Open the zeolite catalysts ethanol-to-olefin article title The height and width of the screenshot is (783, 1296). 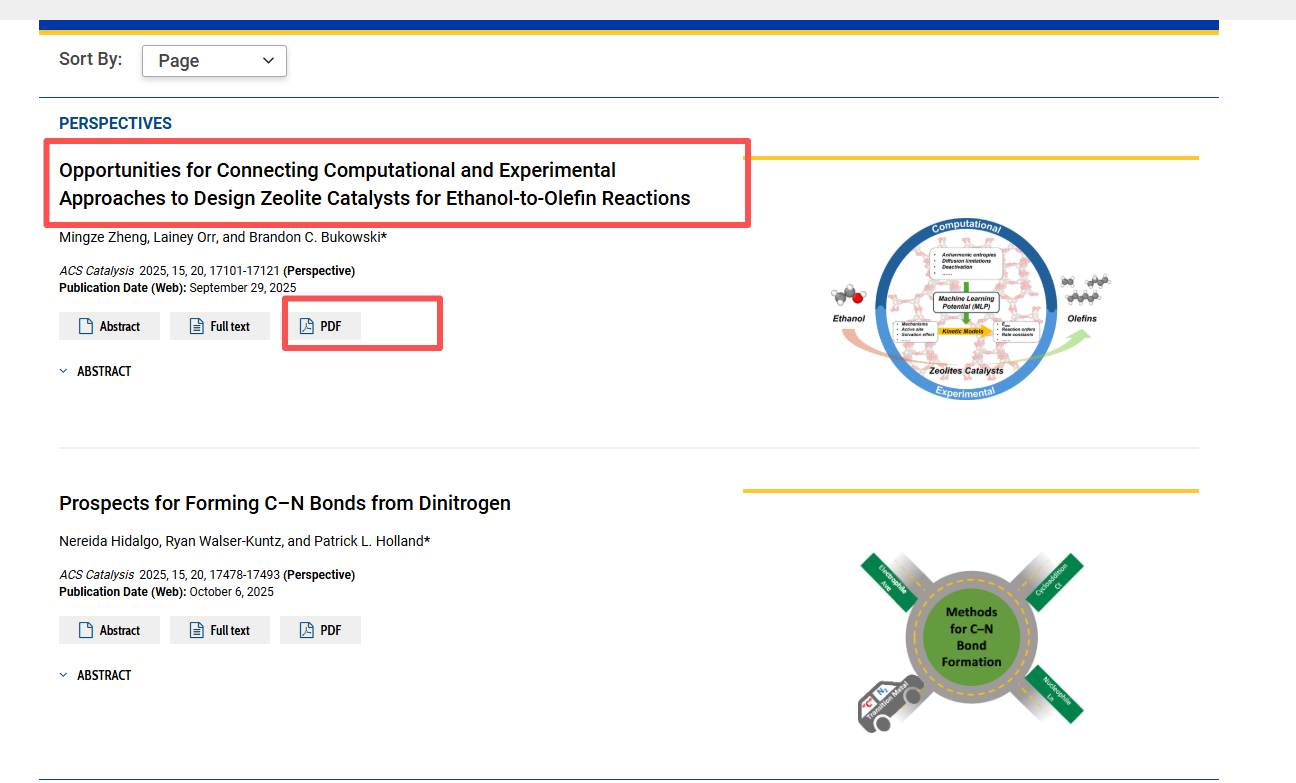pyautogui.click(x=374, y=184)
